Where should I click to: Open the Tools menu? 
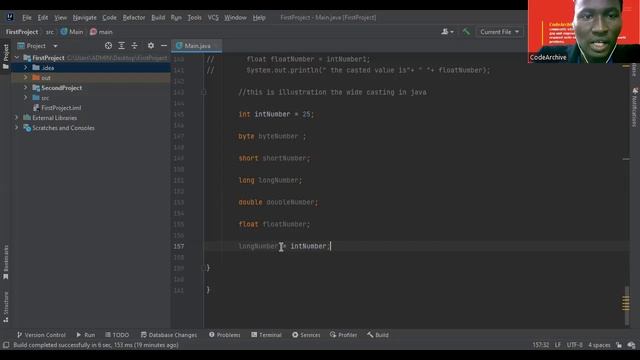[x=194, y=18]
